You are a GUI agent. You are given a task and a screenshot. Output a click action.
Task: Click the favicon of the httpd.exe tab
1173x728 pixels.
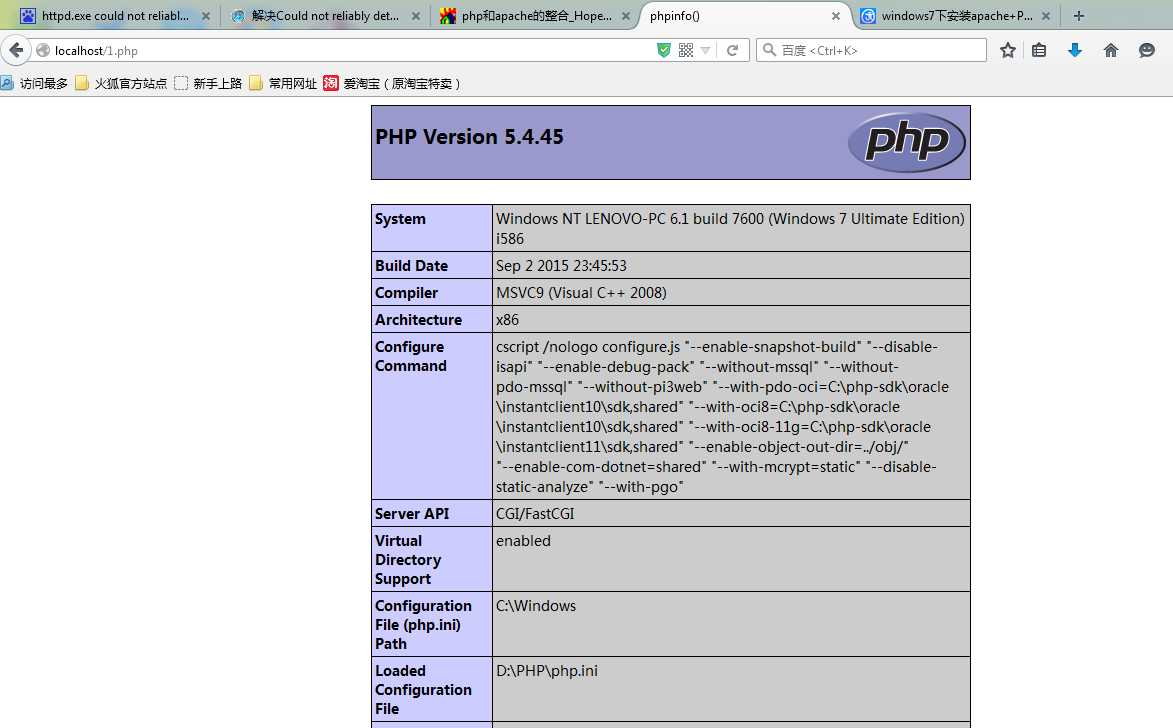pyautogui.click(x=28, y=16)
